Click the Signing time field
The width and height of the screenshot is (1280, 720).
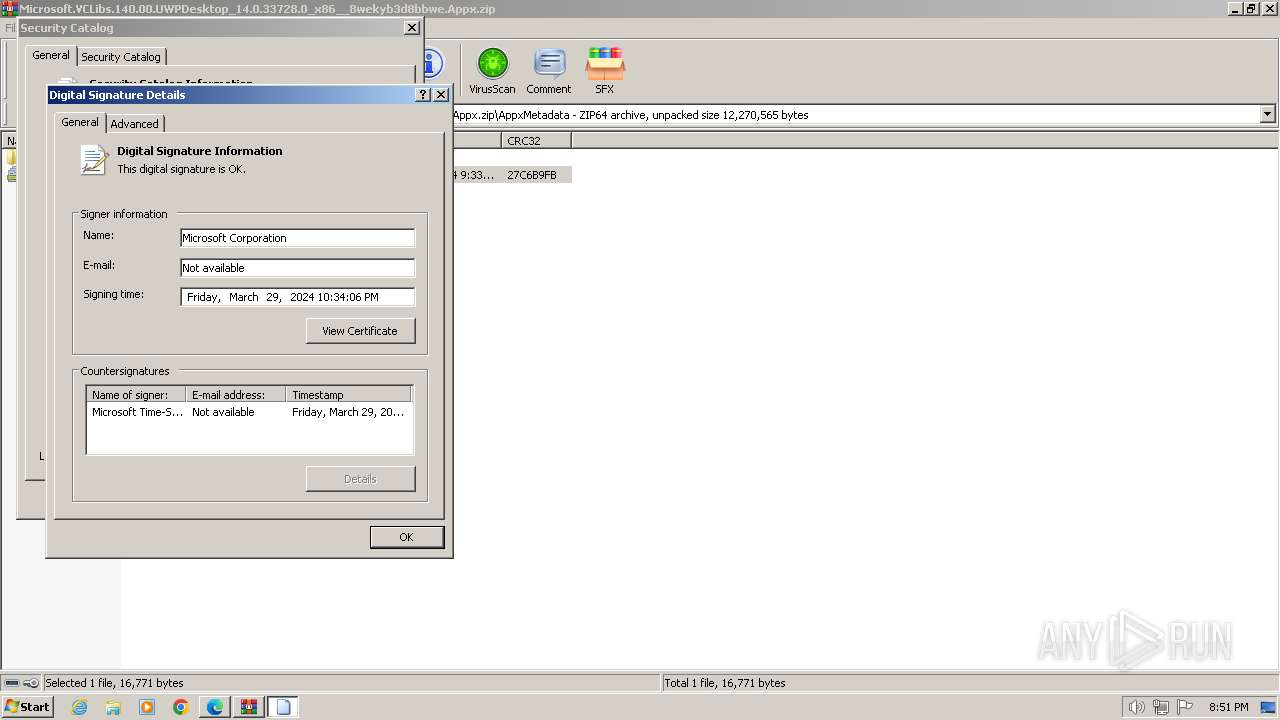pyautogui.click(x=297, y=297)
